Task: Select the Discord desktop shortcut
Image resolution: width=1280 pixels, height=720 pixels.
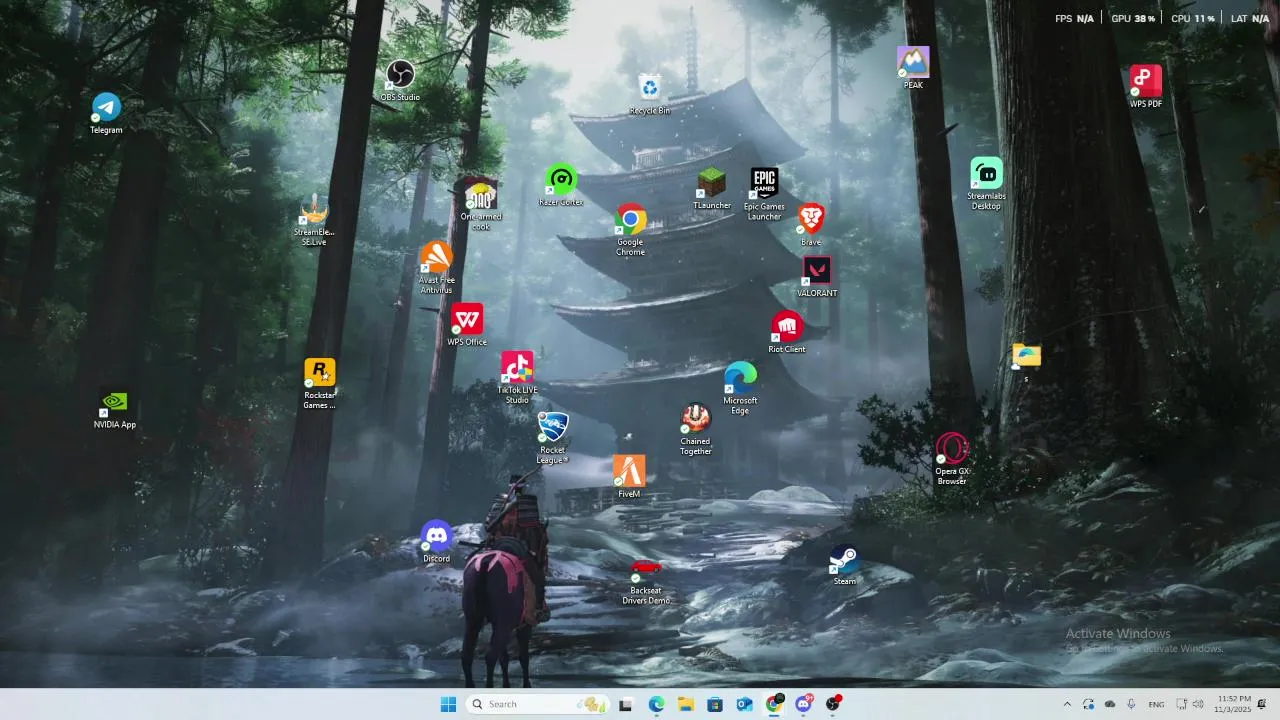Action: [436, 542]
